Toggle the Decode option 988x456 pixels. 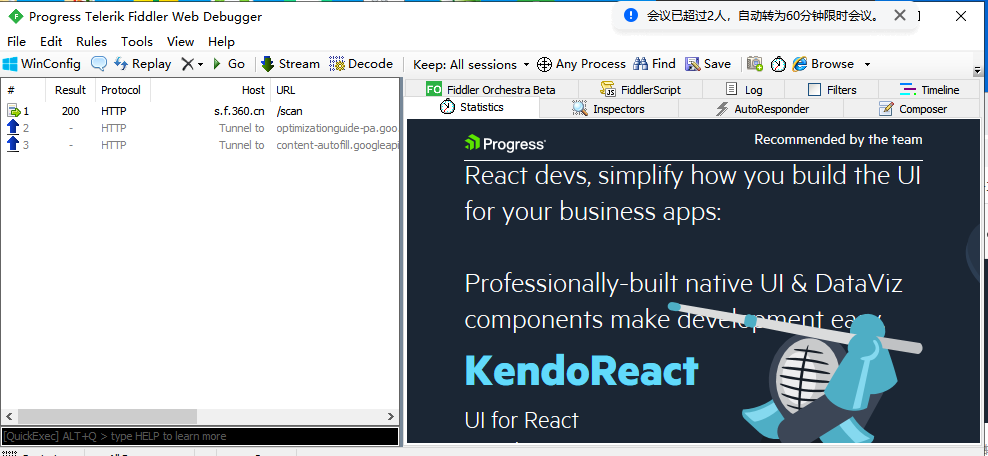(x=361, y=64)
